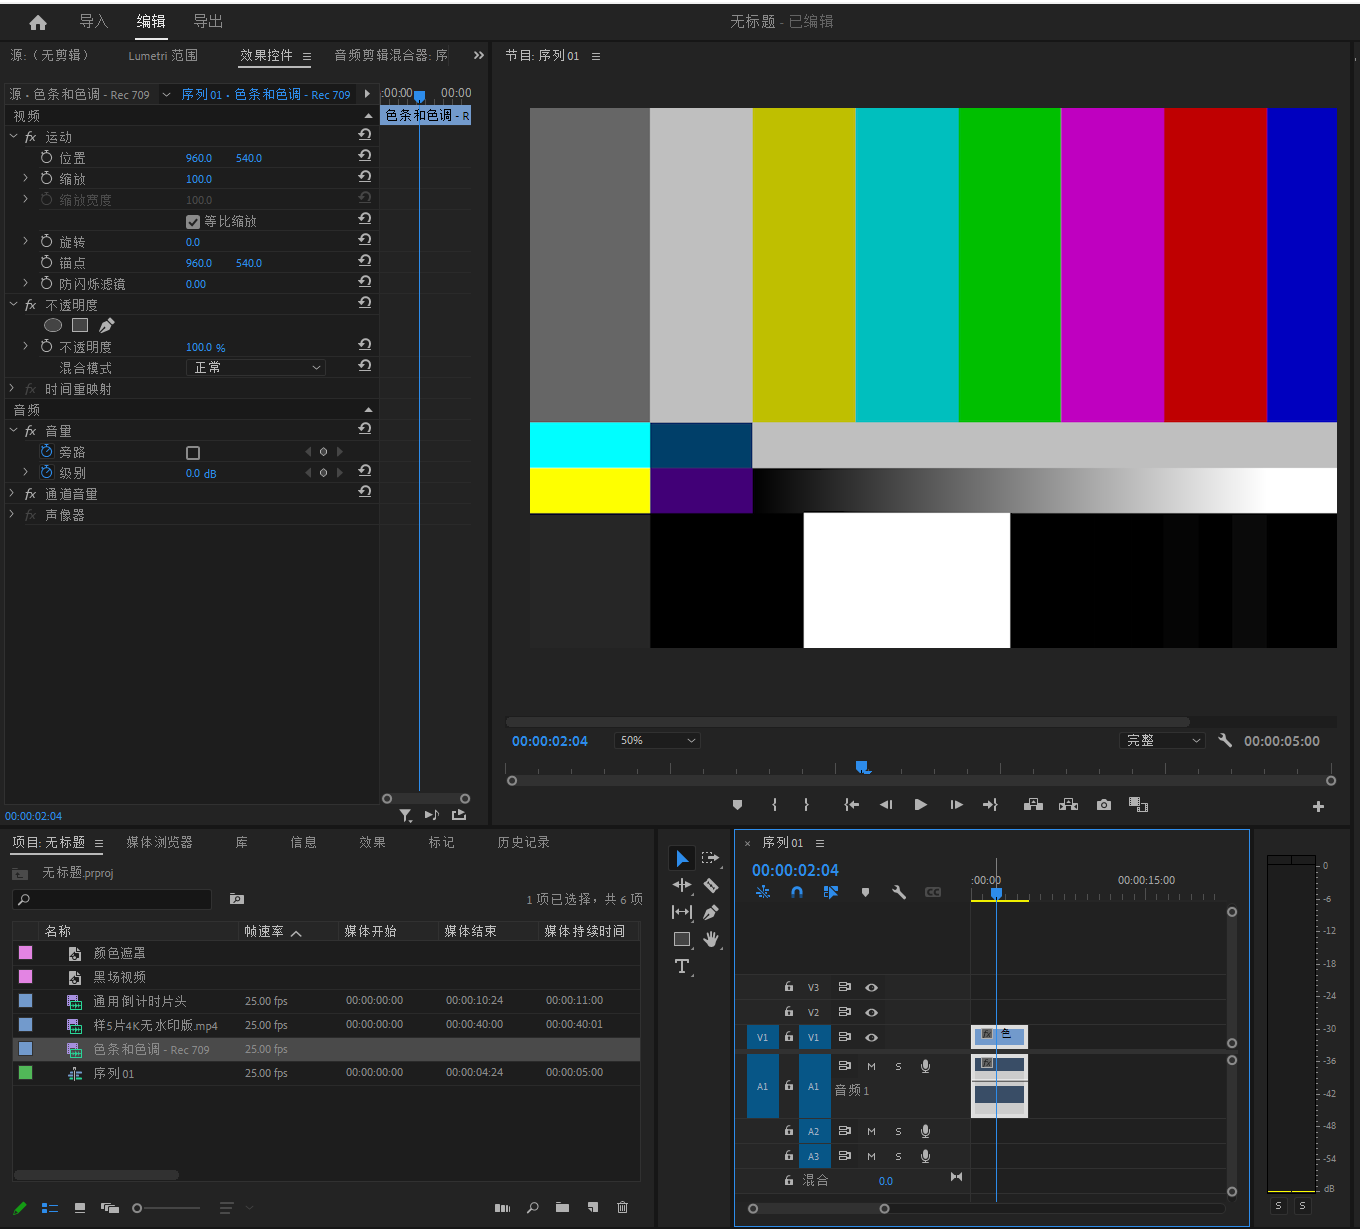The image size is (1360, 1229).
Task: Open the 50% zoom level dropdown
Action: (657, 741)
